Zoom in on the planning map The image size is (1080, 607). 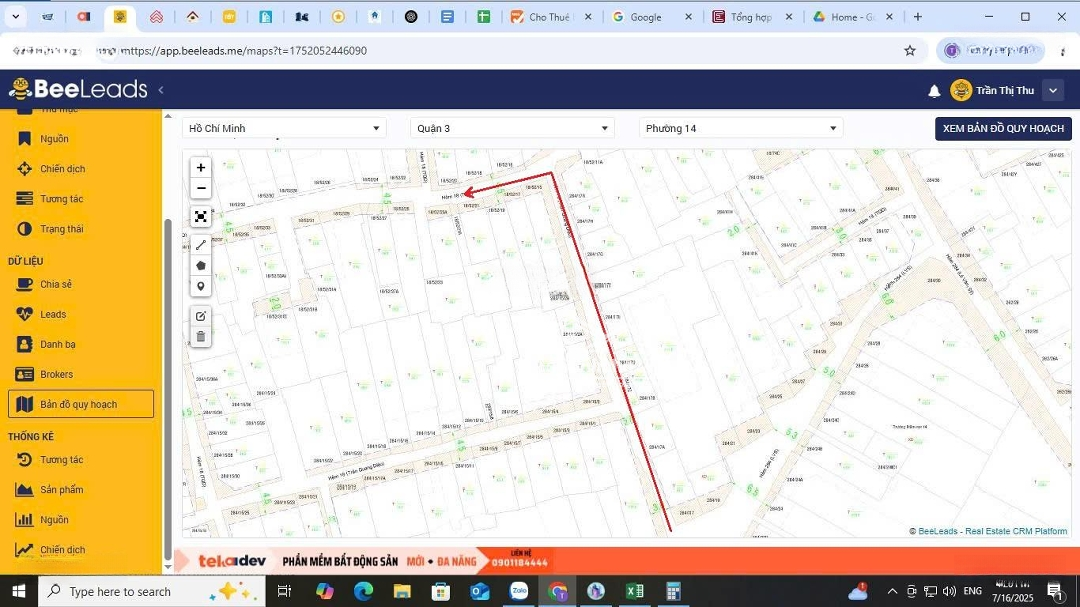[201, 168]
